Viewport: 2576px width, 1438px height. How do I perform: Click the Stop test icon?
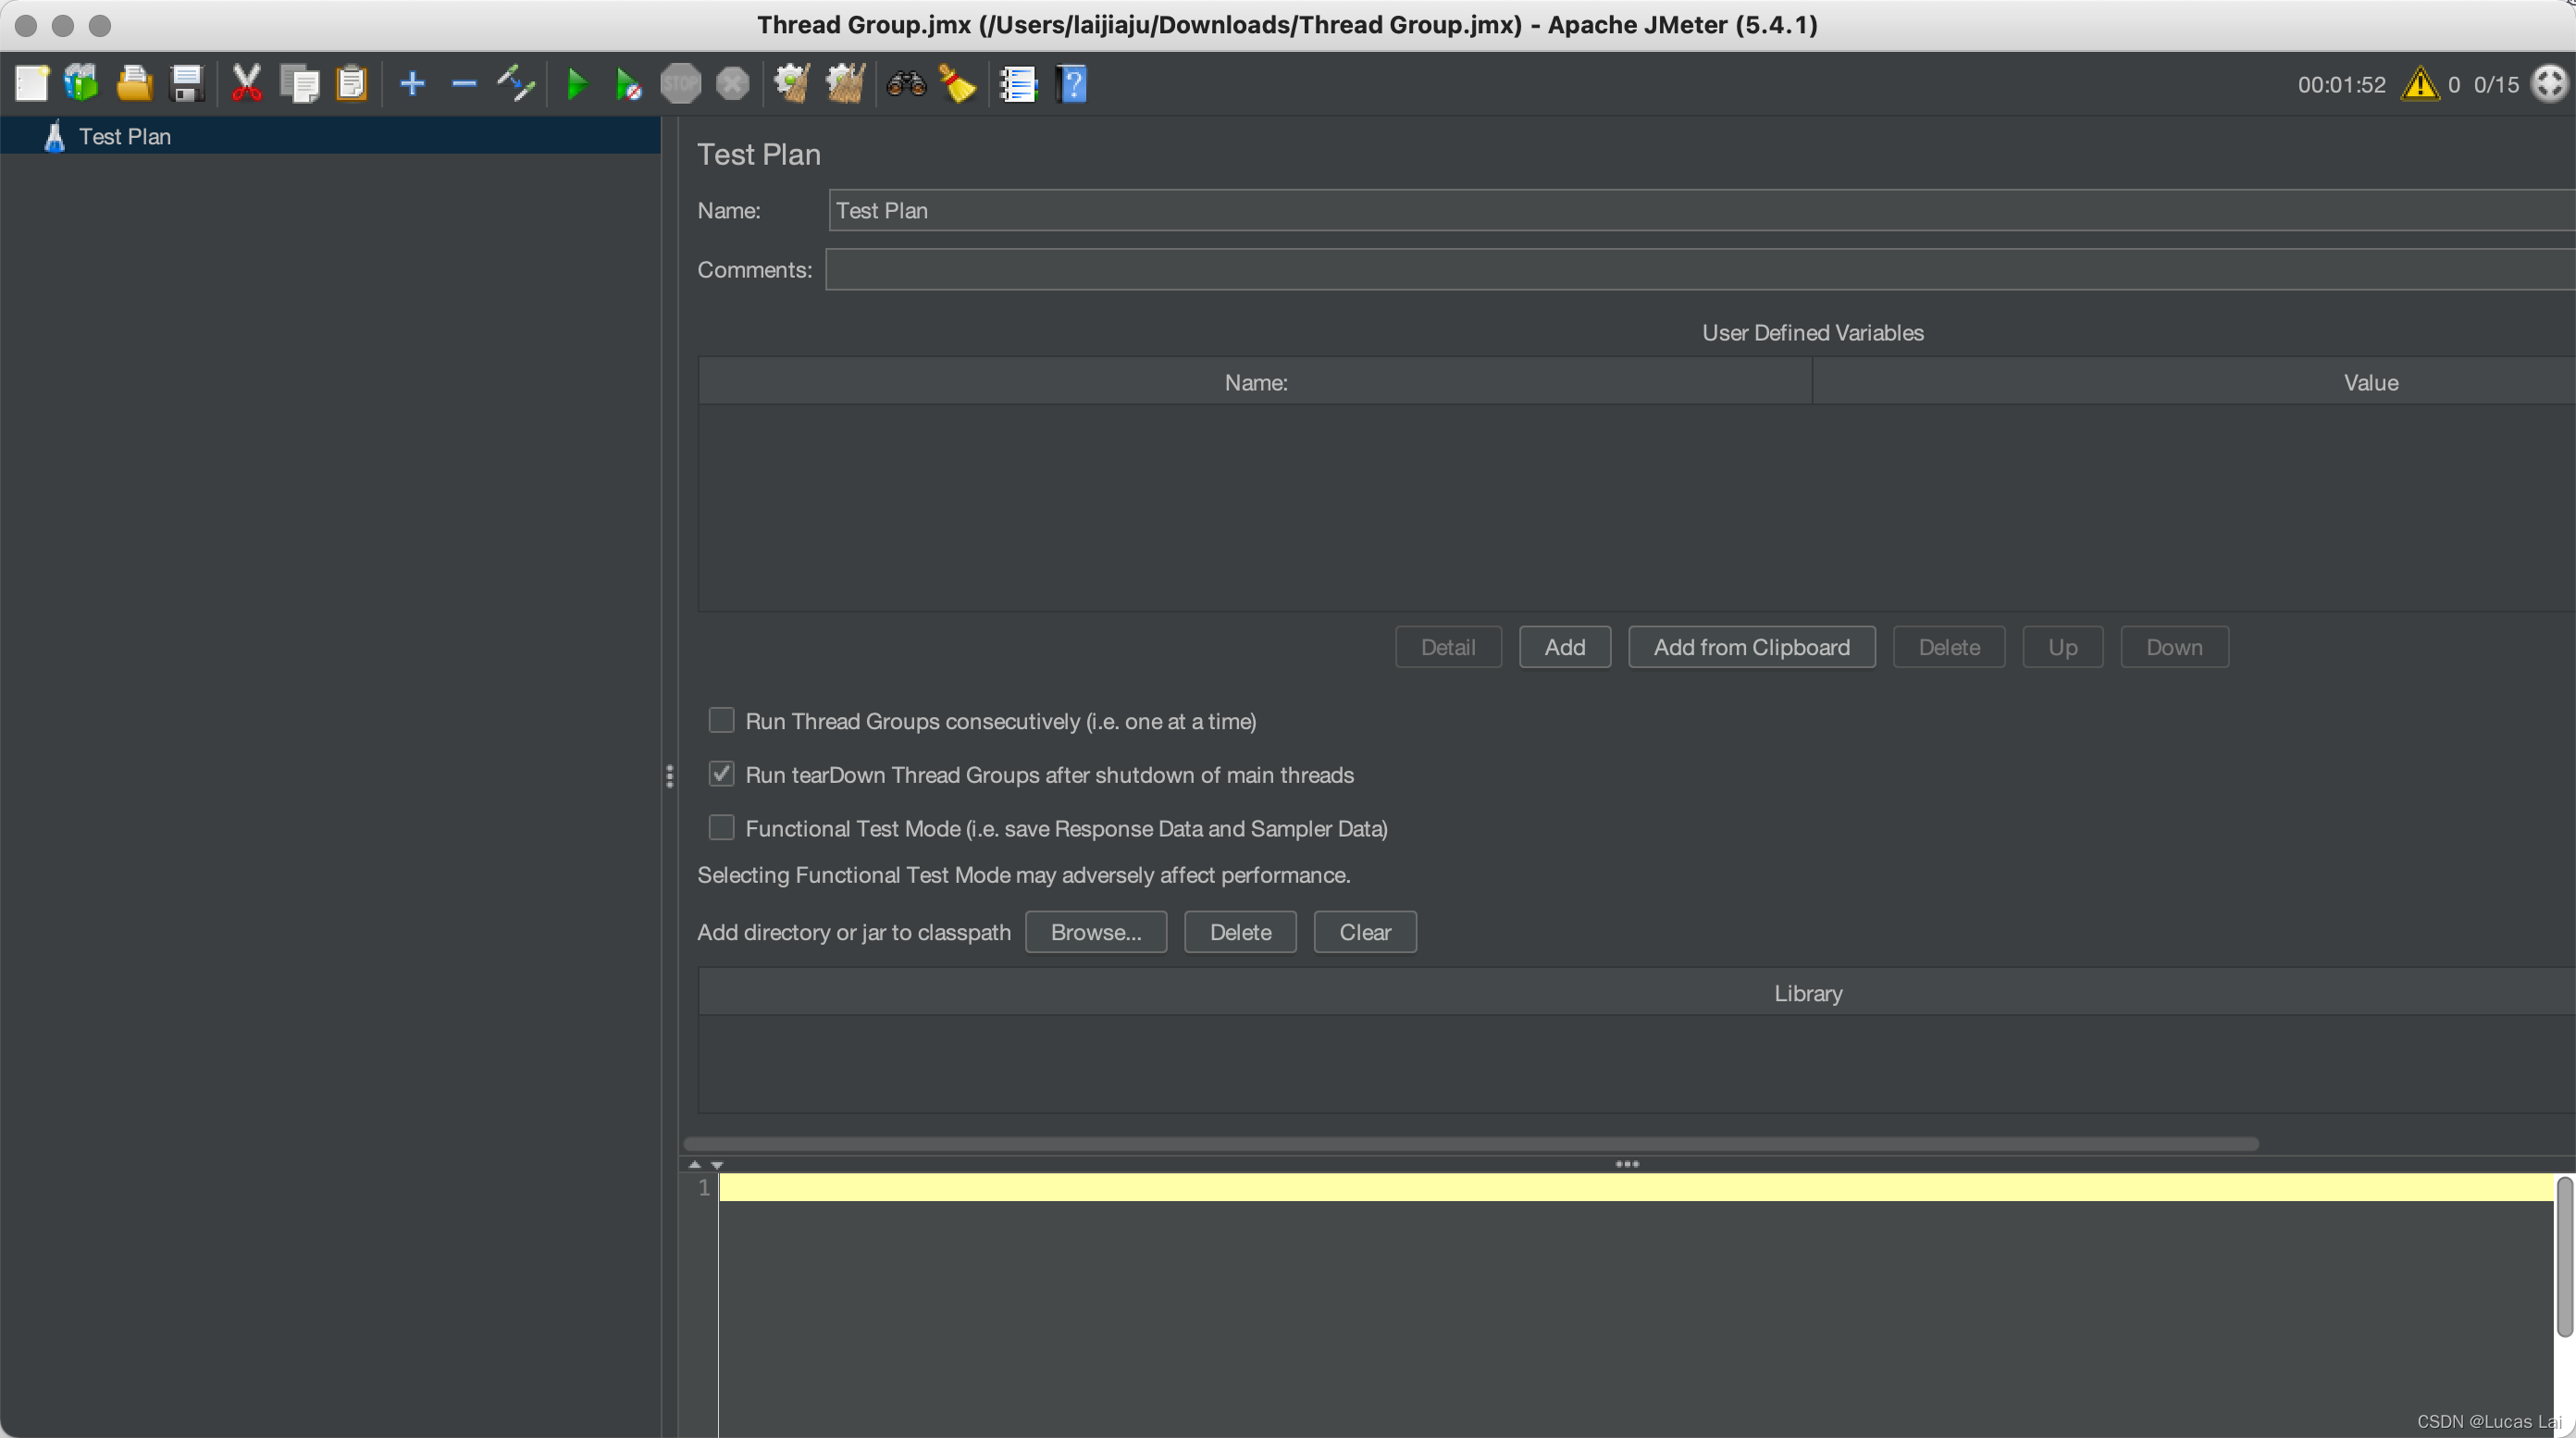681,84
